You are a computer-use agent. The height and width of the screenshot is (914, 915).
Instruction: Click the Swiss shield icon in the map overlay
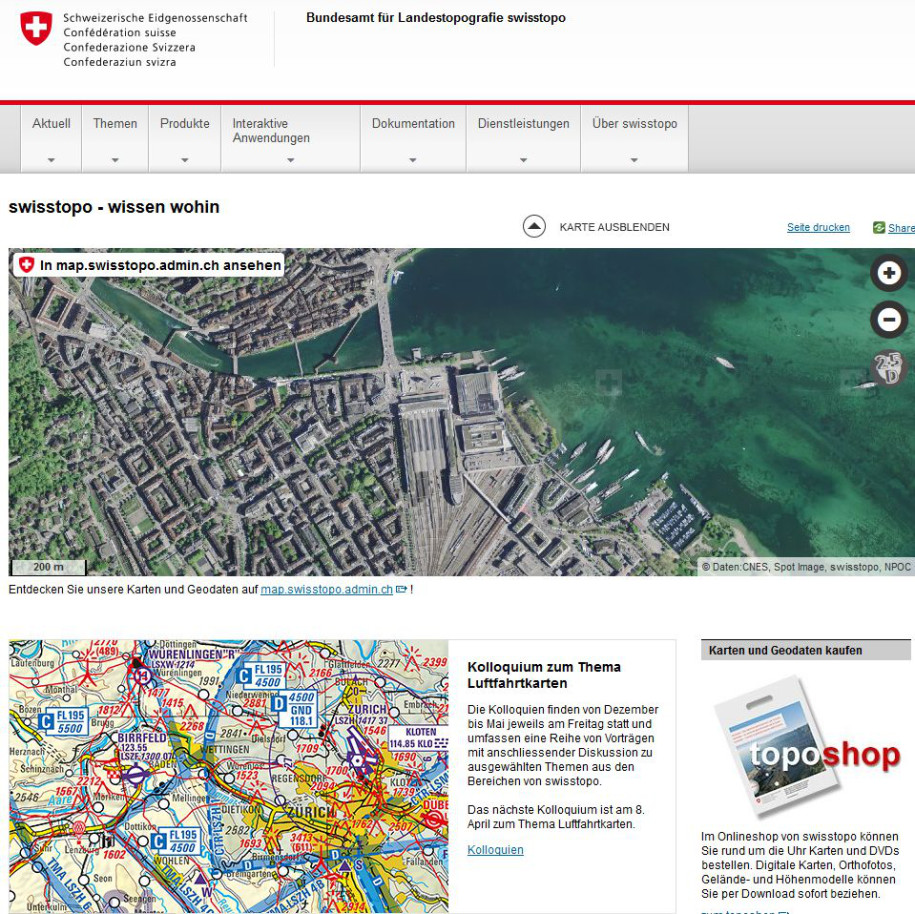(x=27, y=265)
